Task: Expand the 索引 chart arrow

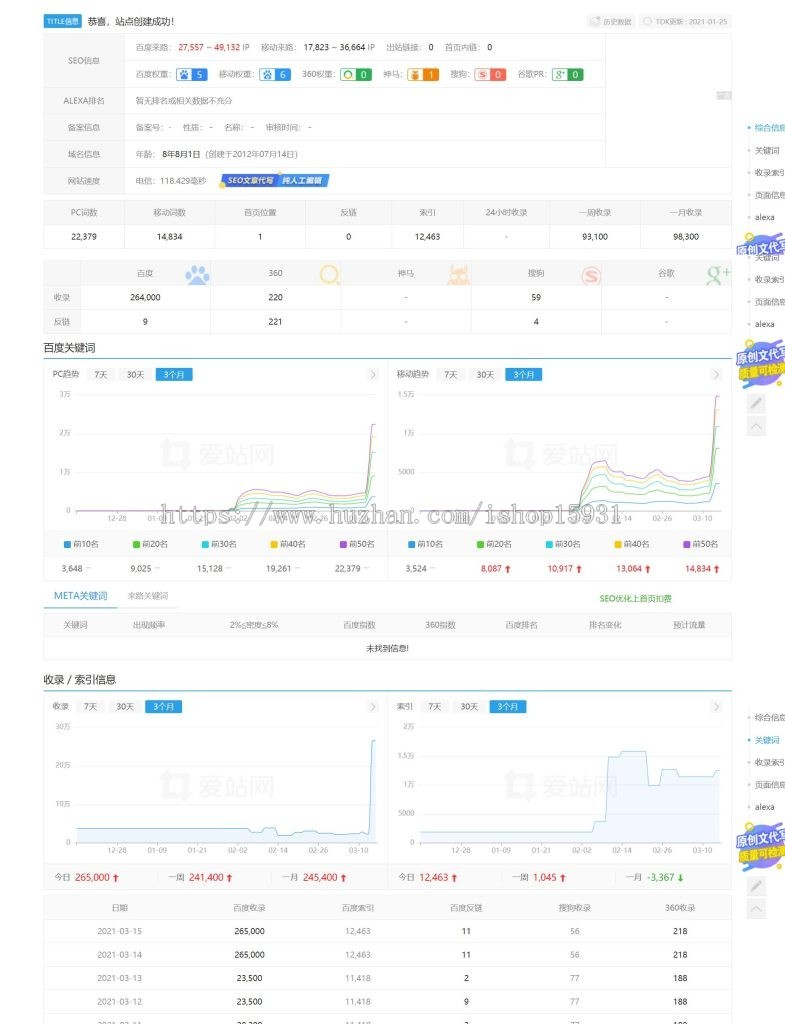Action: click(716, 707)
